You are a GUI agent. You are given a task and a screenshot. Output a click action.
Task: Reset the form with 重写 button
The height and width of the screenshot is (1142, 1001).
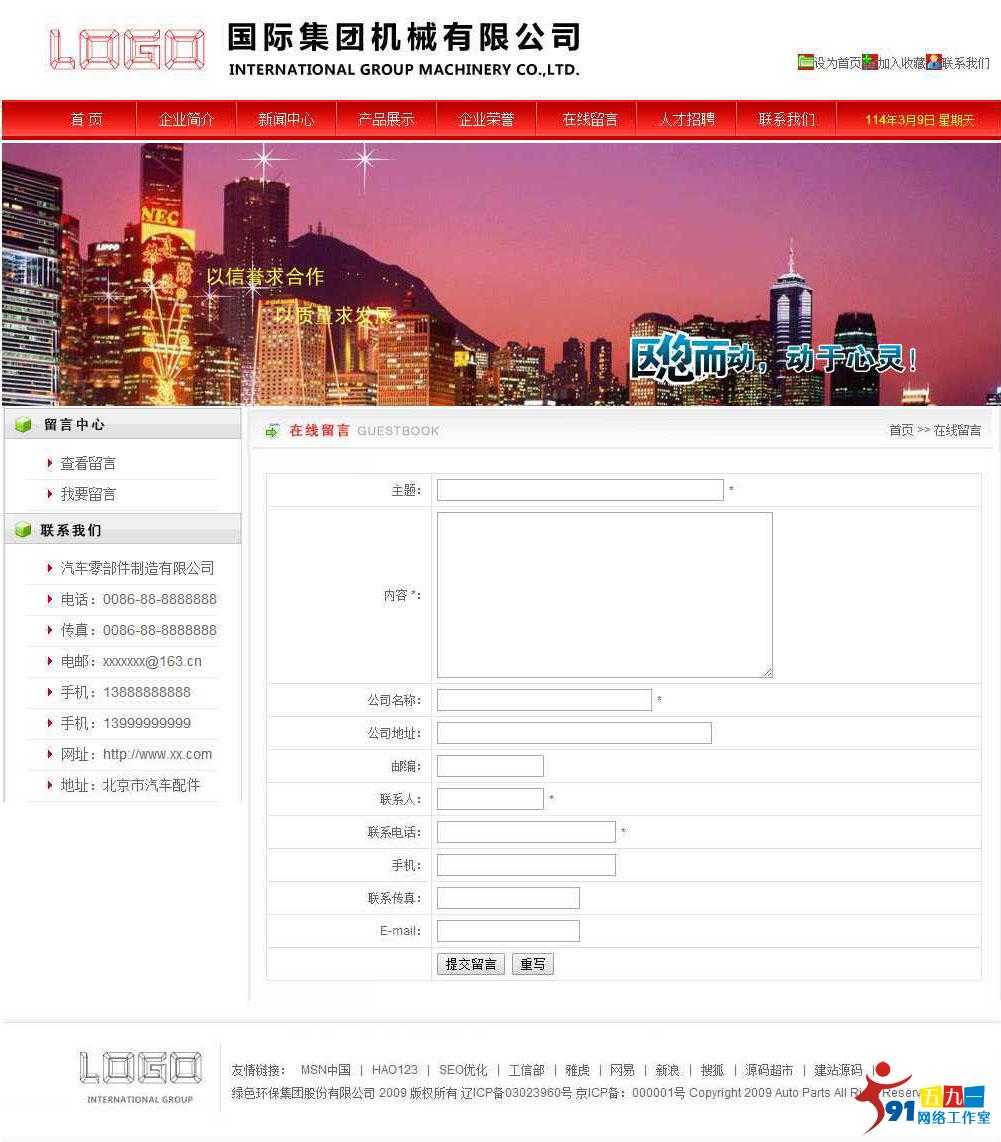pyautogui.click(x=532, y=964)
